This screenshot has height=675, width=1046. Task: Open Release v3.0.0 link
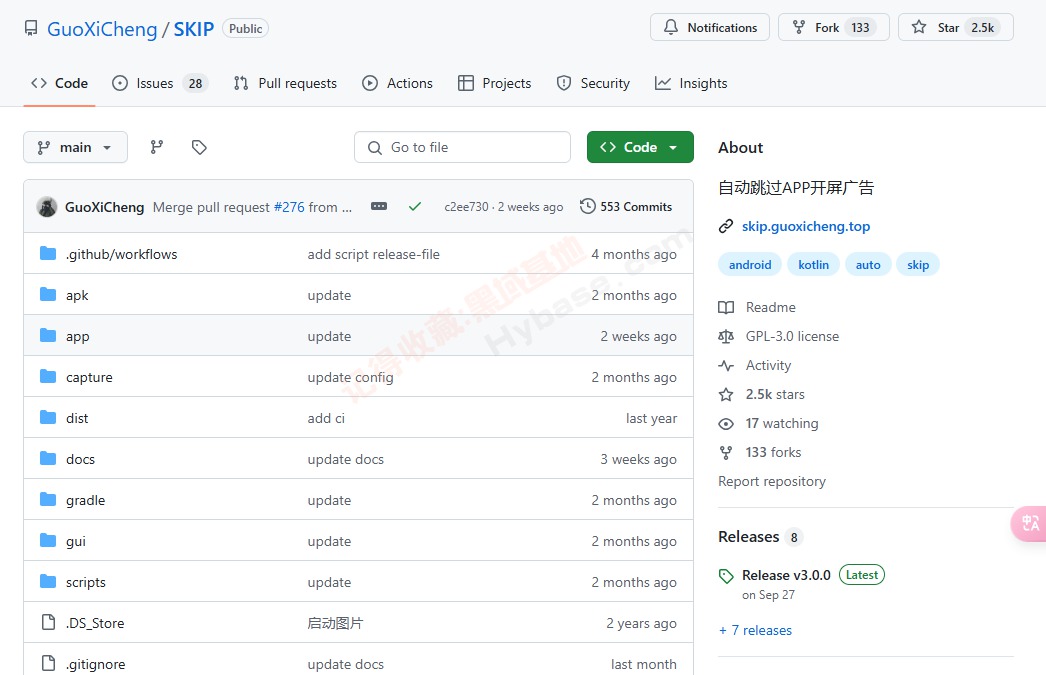[x=787, y=575]
